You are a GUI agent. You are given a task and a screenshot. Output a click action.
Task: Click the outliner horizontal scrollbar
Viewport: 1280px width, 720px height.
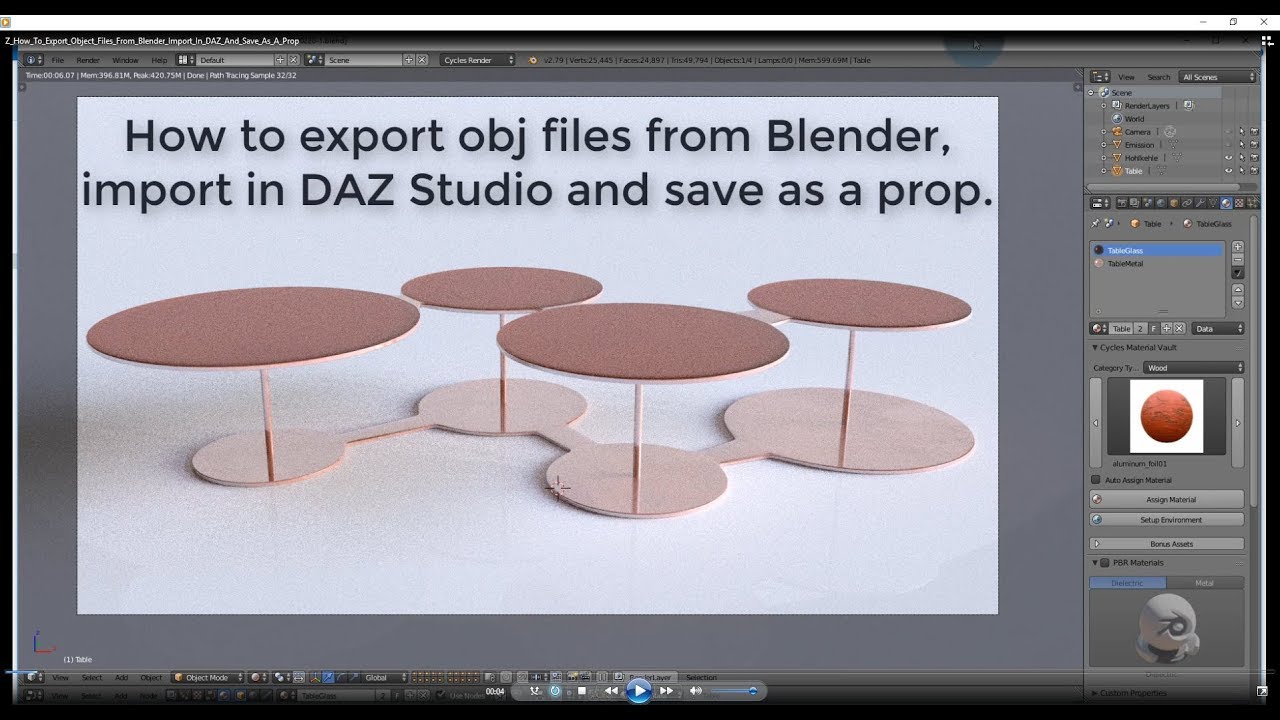click(1162, 186)
